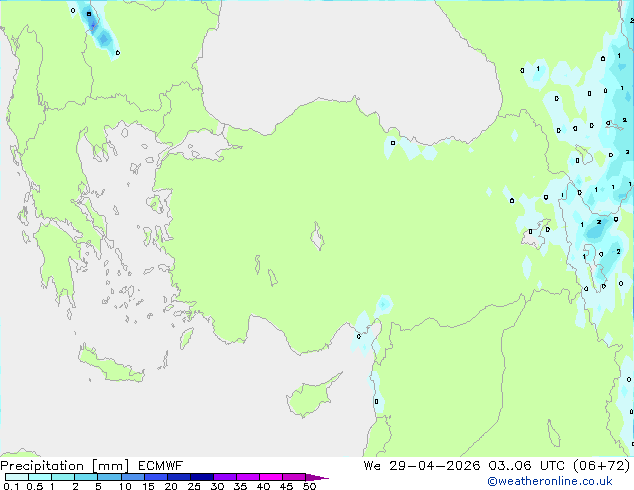Click the dark blue swatch between 25 and 30
Viewport: 634px width, 490px height.
tap(202, 477)
